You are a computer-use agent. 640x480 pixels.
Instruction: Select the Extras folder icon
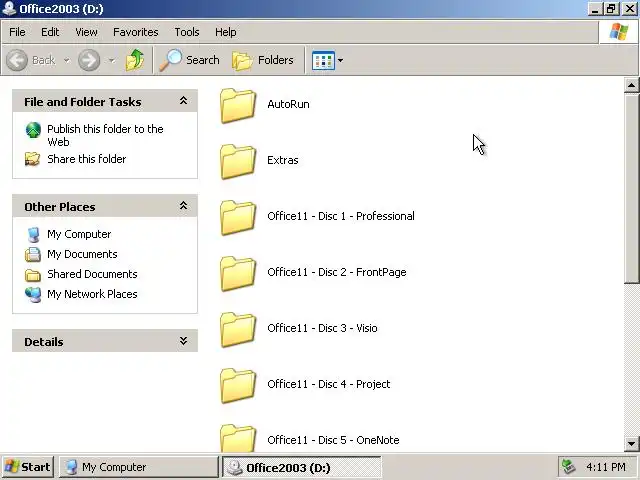tap(238, 161)
